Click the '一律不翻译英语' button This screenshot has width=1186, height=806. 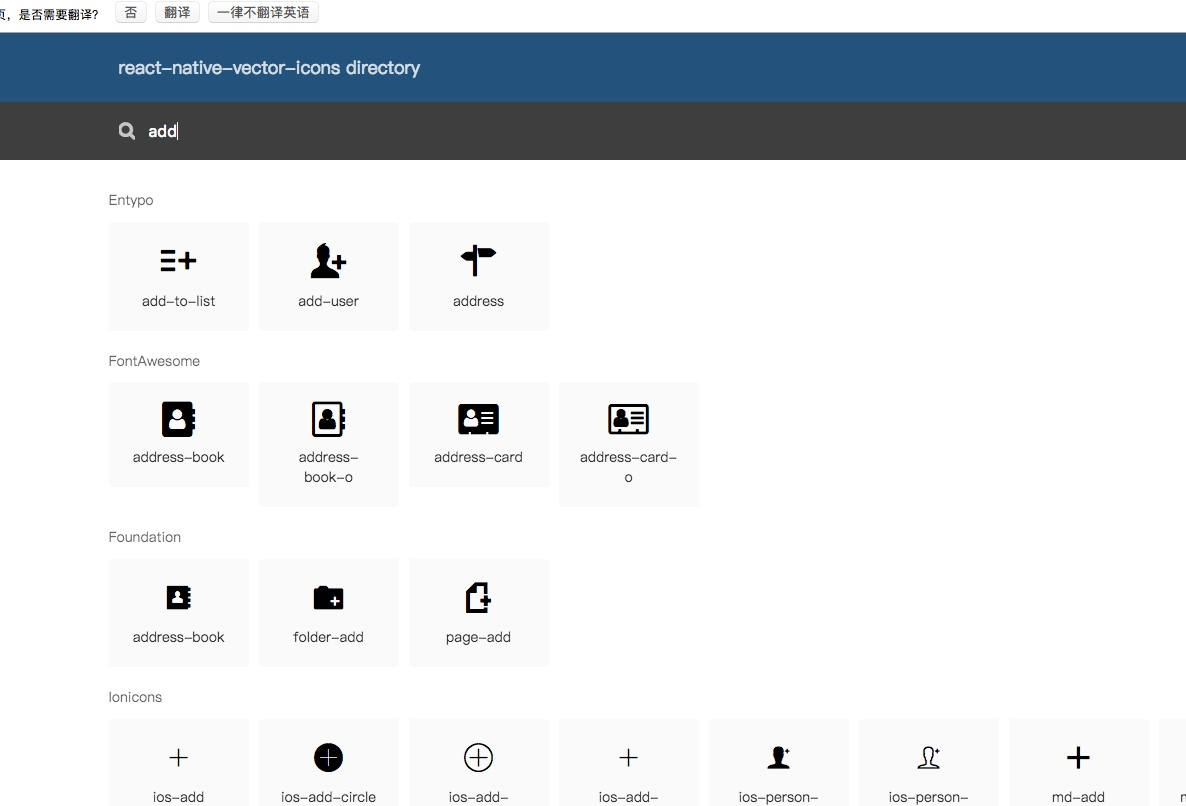(x=263, y=12)
